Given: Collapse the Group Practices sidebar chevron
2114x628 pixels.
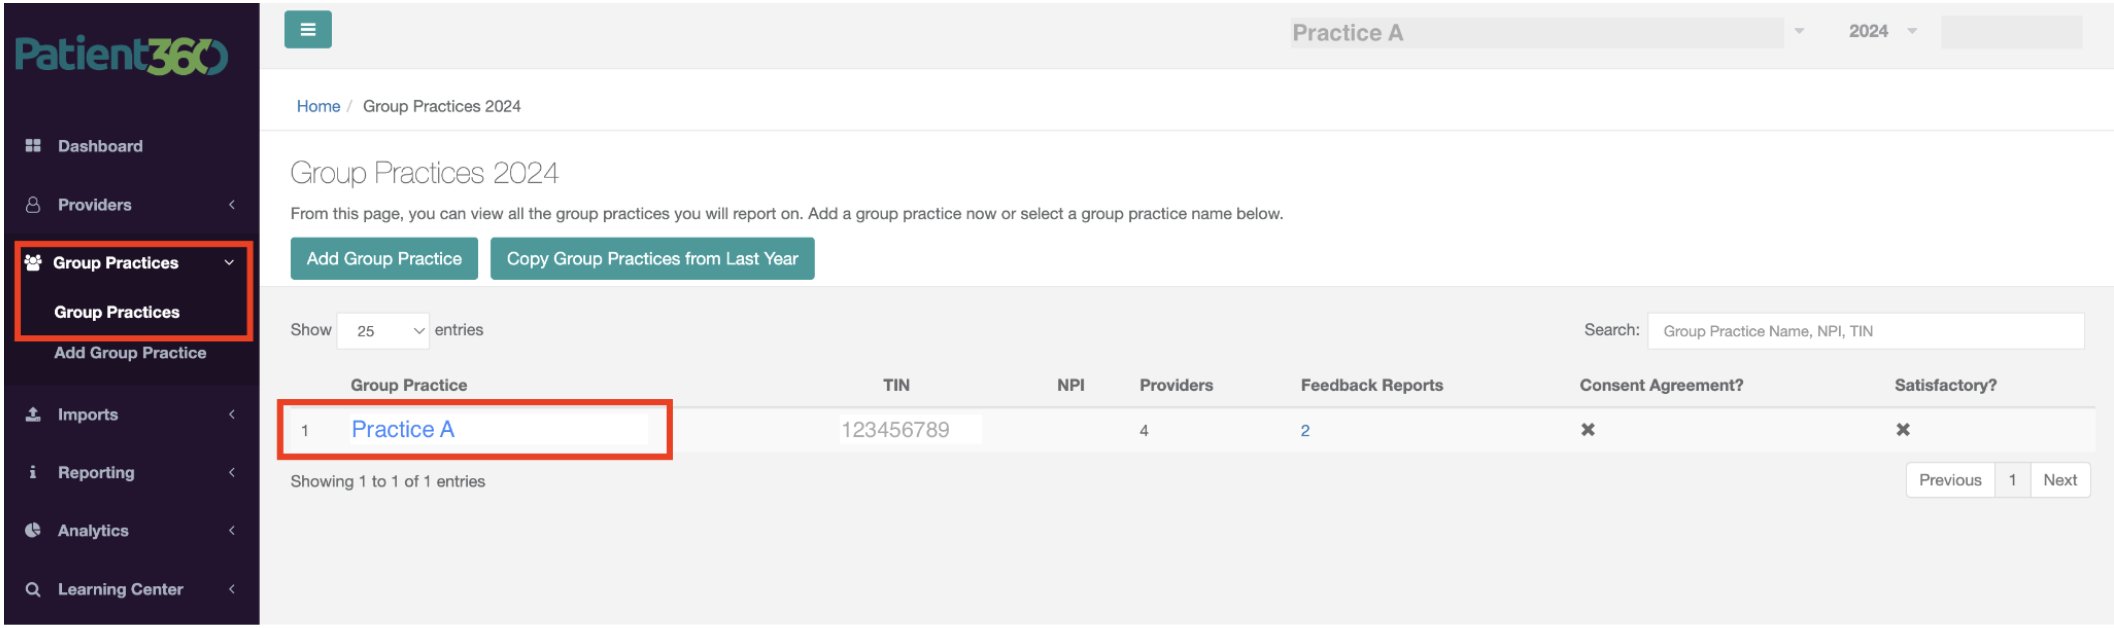Looking at the screenshot, I should click(x=229, y=263).
